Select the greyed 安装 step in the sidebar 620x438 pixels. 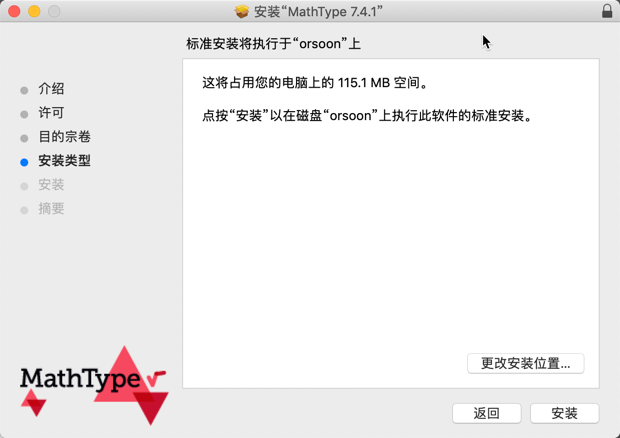(x=51, y=185)
